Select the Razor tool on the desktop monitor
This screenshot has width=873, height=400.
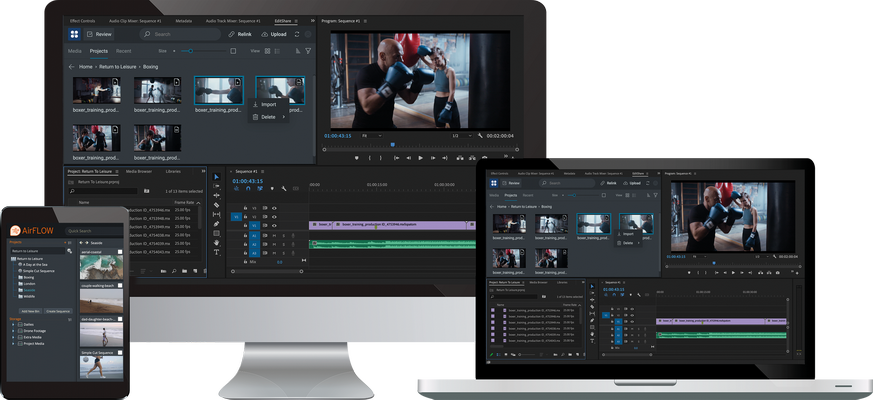point(217,205)
